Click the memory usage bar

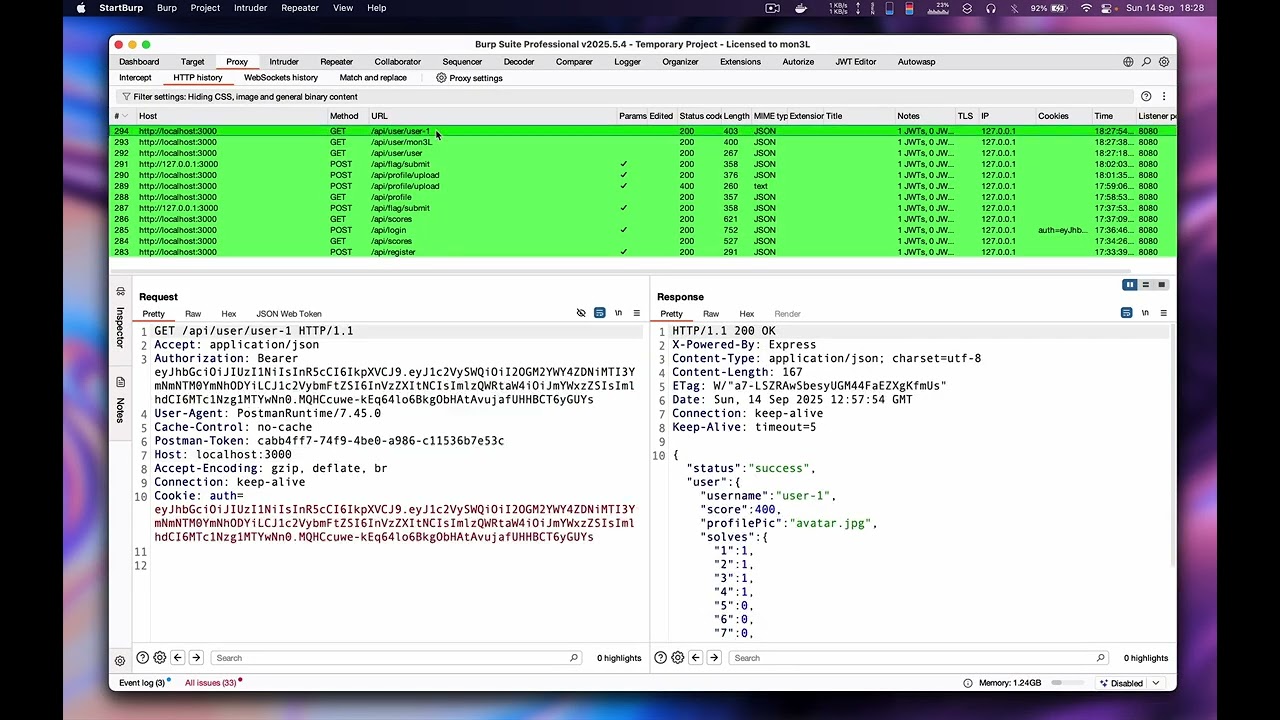(x=1069, y=683)
